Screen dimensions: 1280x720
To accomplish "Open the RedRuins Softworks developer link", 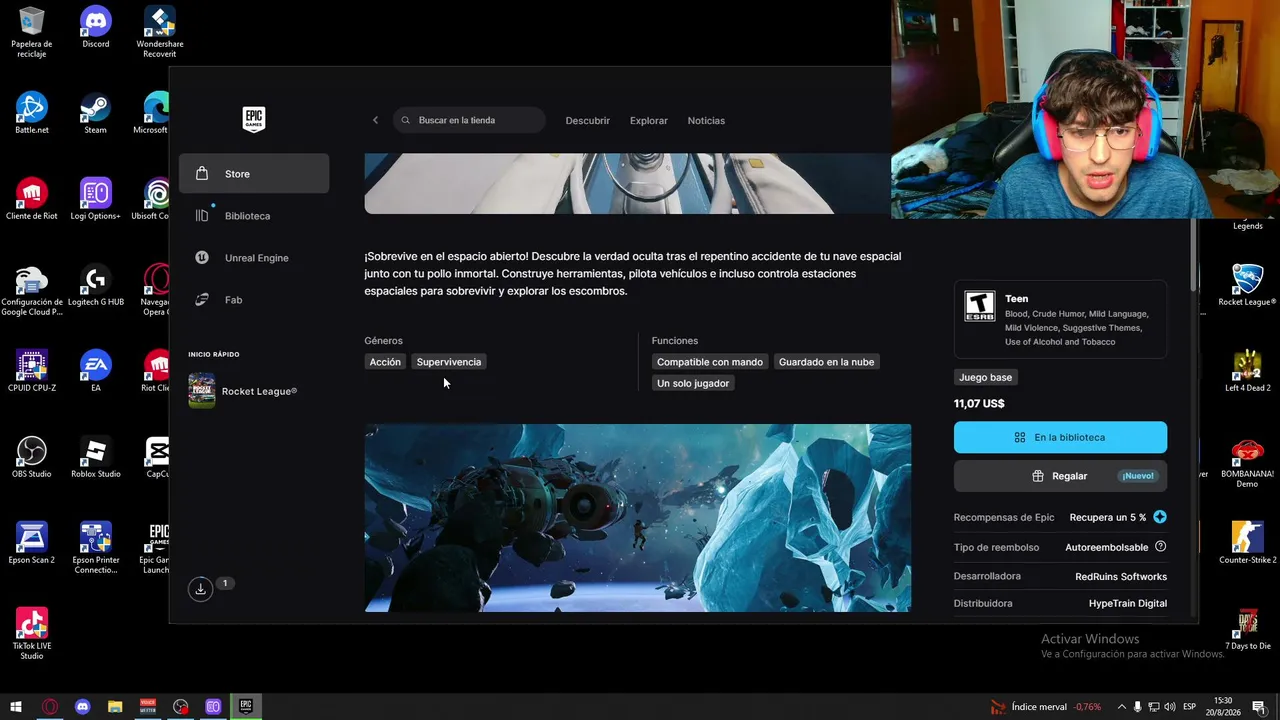I will click(x=1121, y=576).
